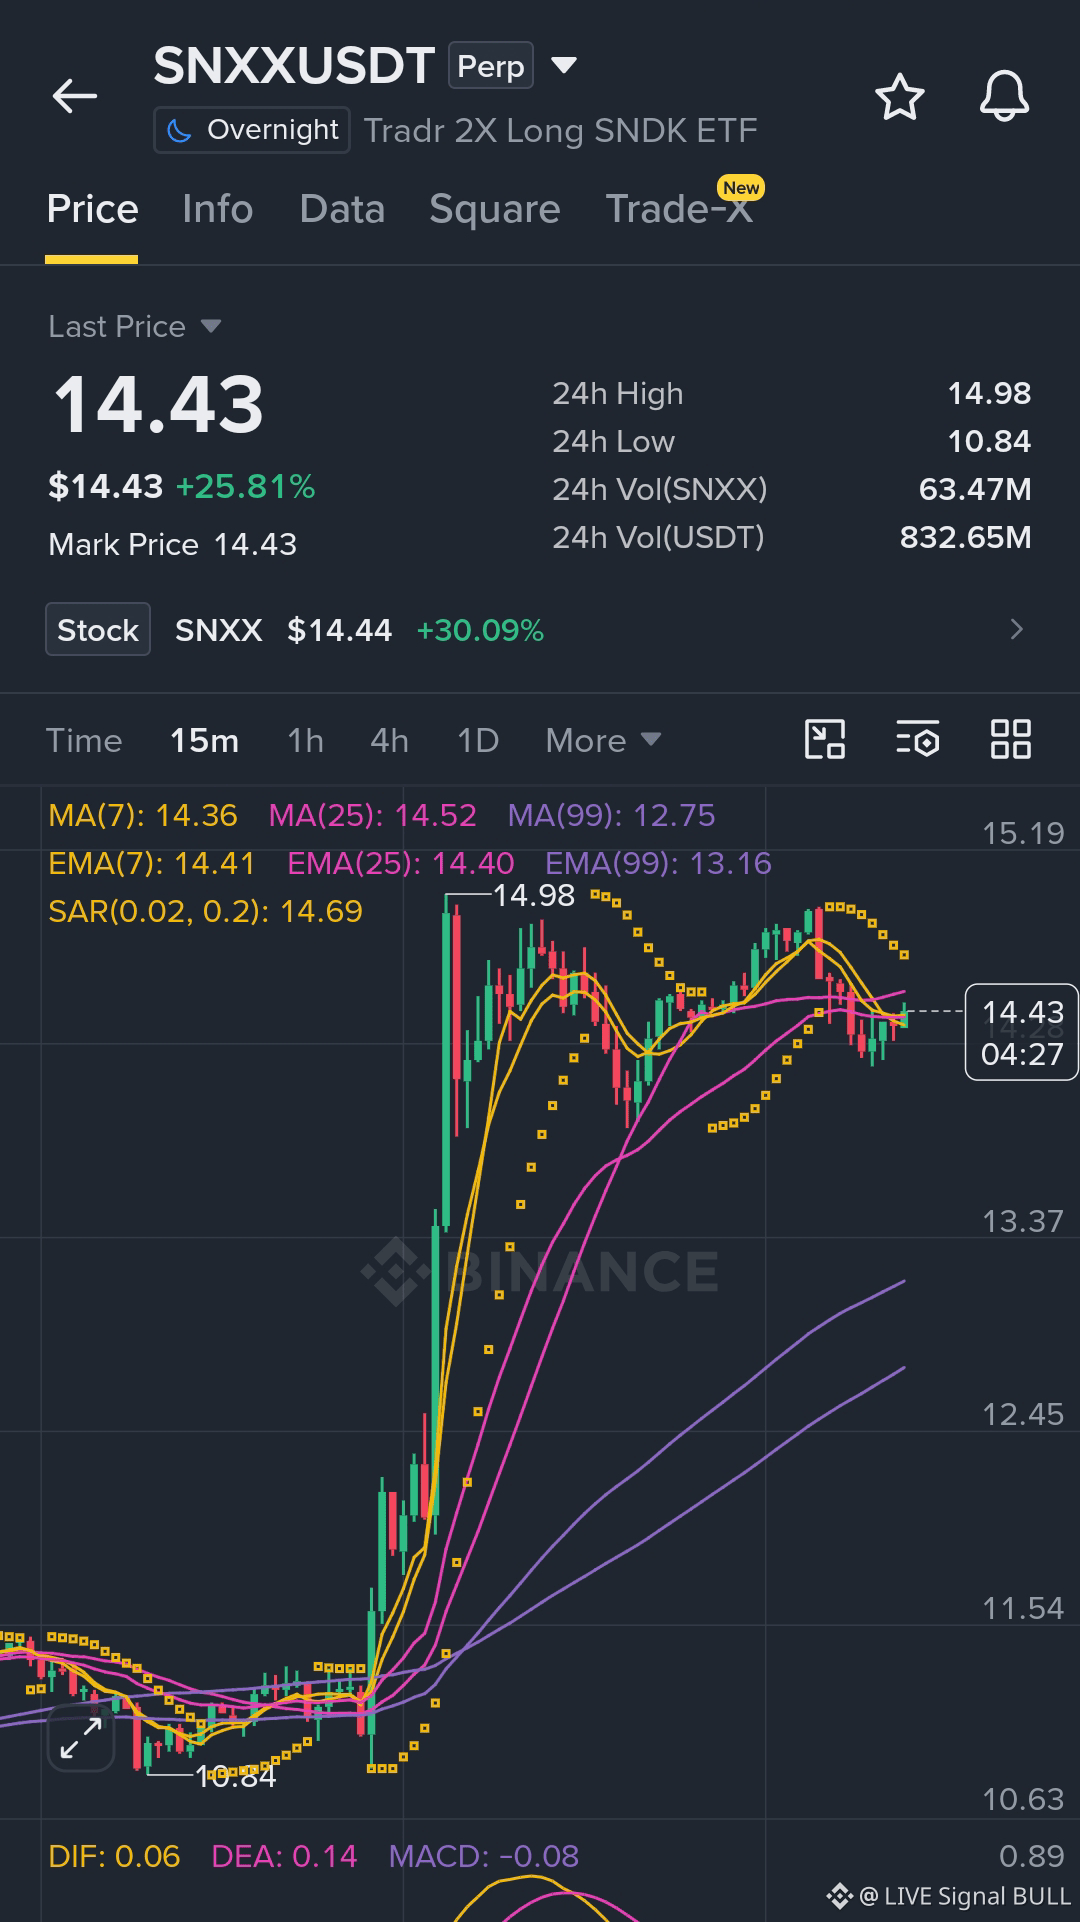1080x1922 pixels.
Task: Tap the +25.81% price change
Action: [245, 486]
